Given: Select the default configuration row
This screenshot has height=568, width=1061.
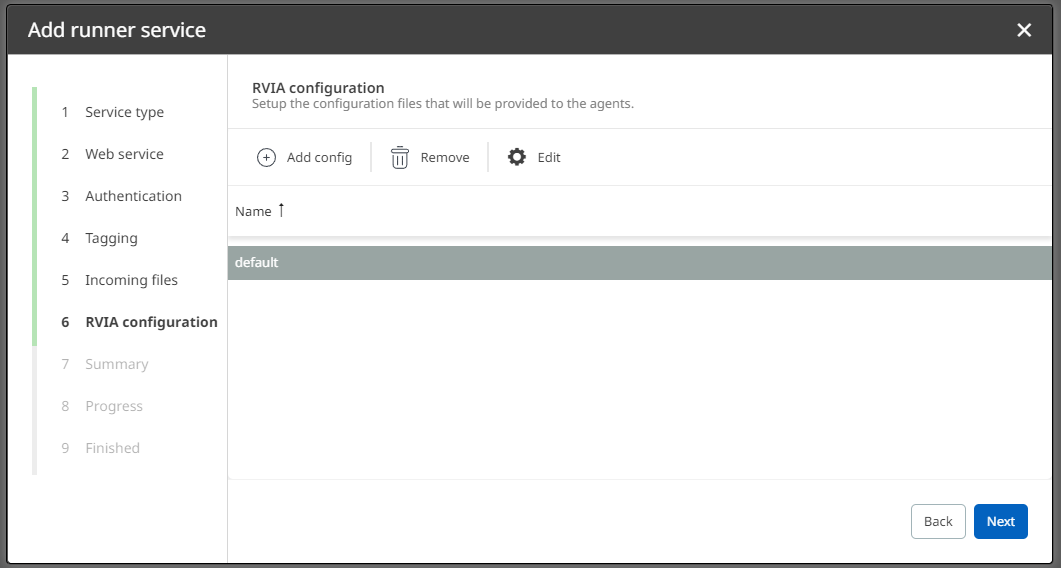Looking at the screenshot, I should [x=640, y=263].
